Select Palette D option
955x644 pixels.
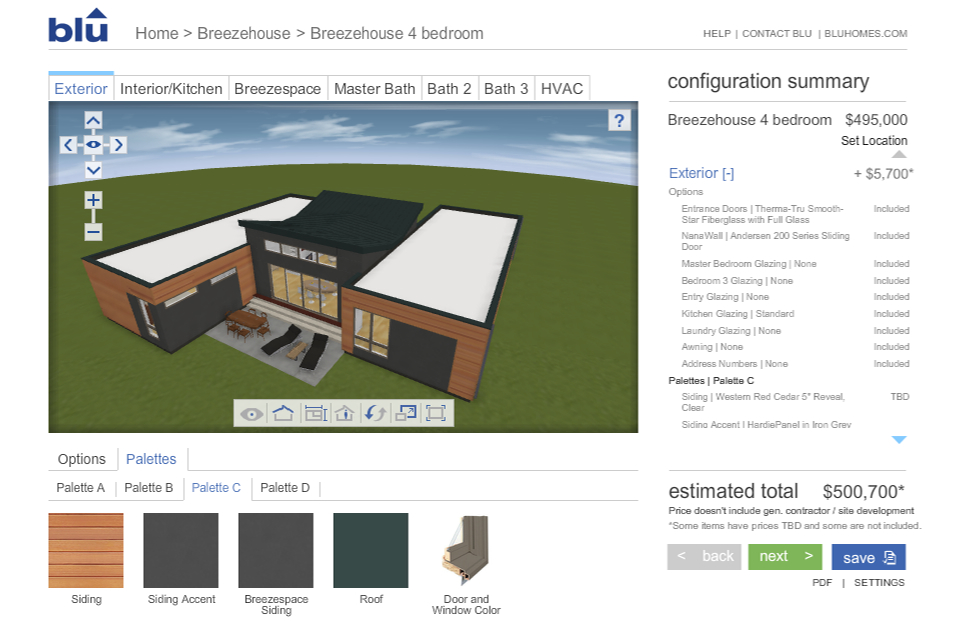(285, 488)
